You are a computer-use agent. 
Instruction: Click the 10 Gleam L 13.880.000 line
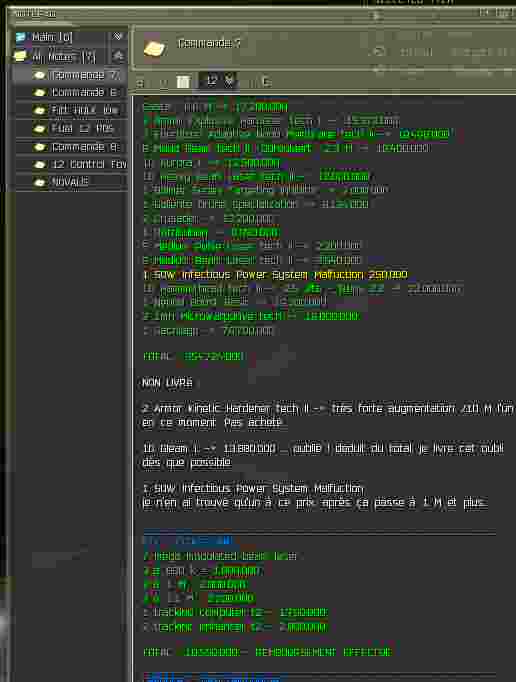coord(323,448)
